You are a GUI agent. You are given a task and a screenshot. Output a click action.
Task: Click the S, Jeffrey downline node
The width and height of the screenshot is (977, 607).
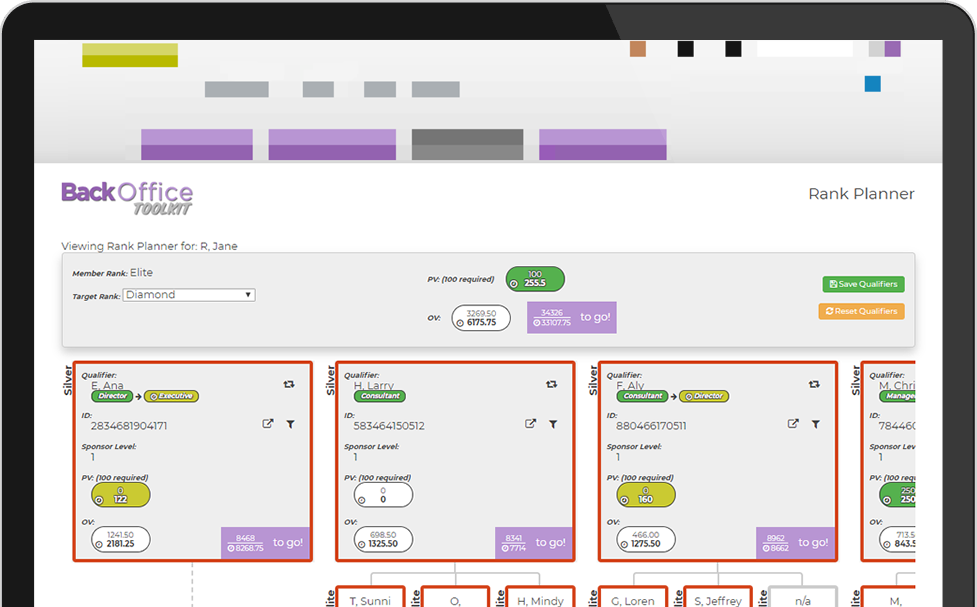pyautogui.click(x=716, y=599)
